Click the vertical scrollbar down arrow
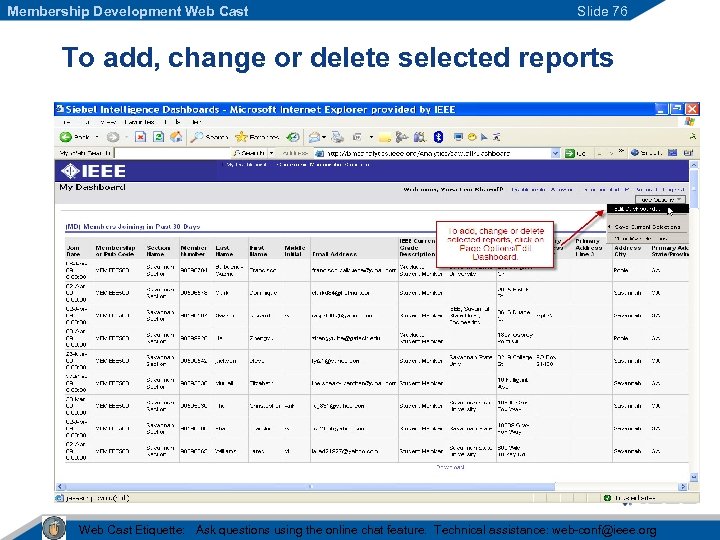This screenshot has height=540, width=720. [x=694, y=478]
